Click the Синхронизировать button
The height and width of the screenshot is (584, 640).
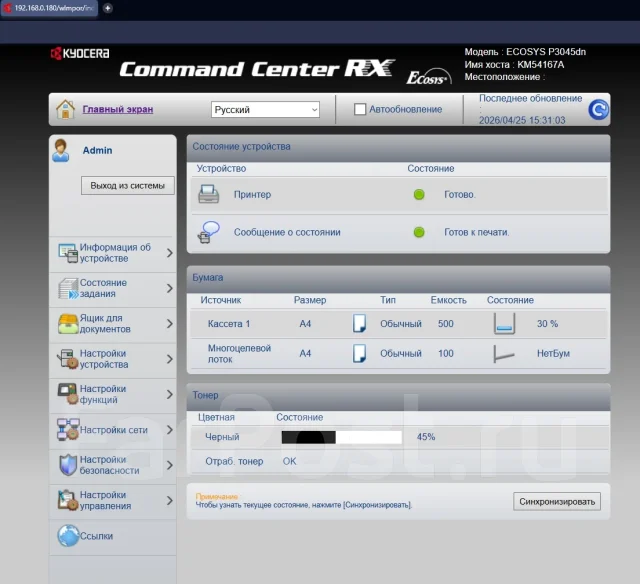click(557, 502)
